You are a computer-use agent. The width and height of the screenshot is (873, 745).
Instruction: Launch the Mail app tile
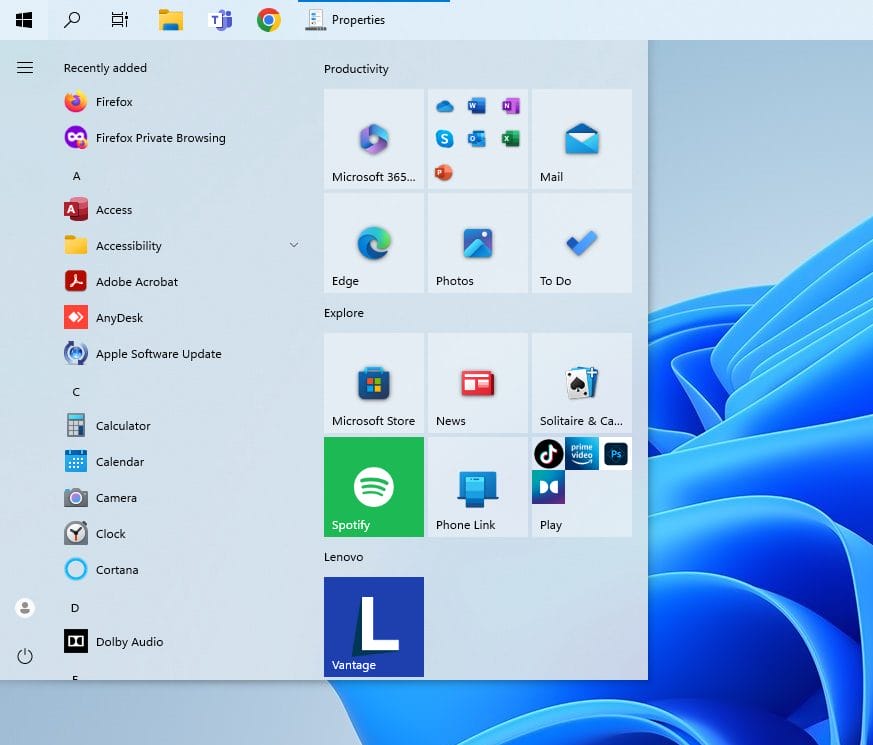point(581,139)
